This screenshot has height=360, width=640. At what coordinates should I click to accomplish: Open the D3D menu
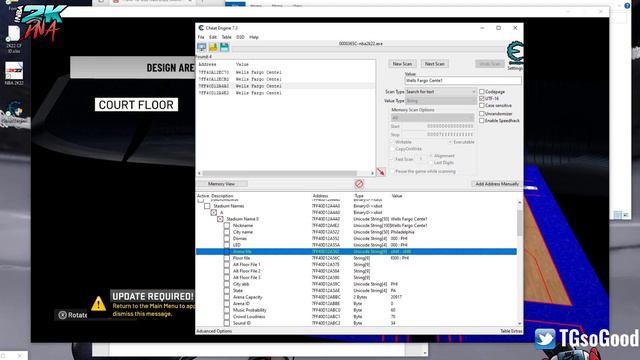pos(240,37)
